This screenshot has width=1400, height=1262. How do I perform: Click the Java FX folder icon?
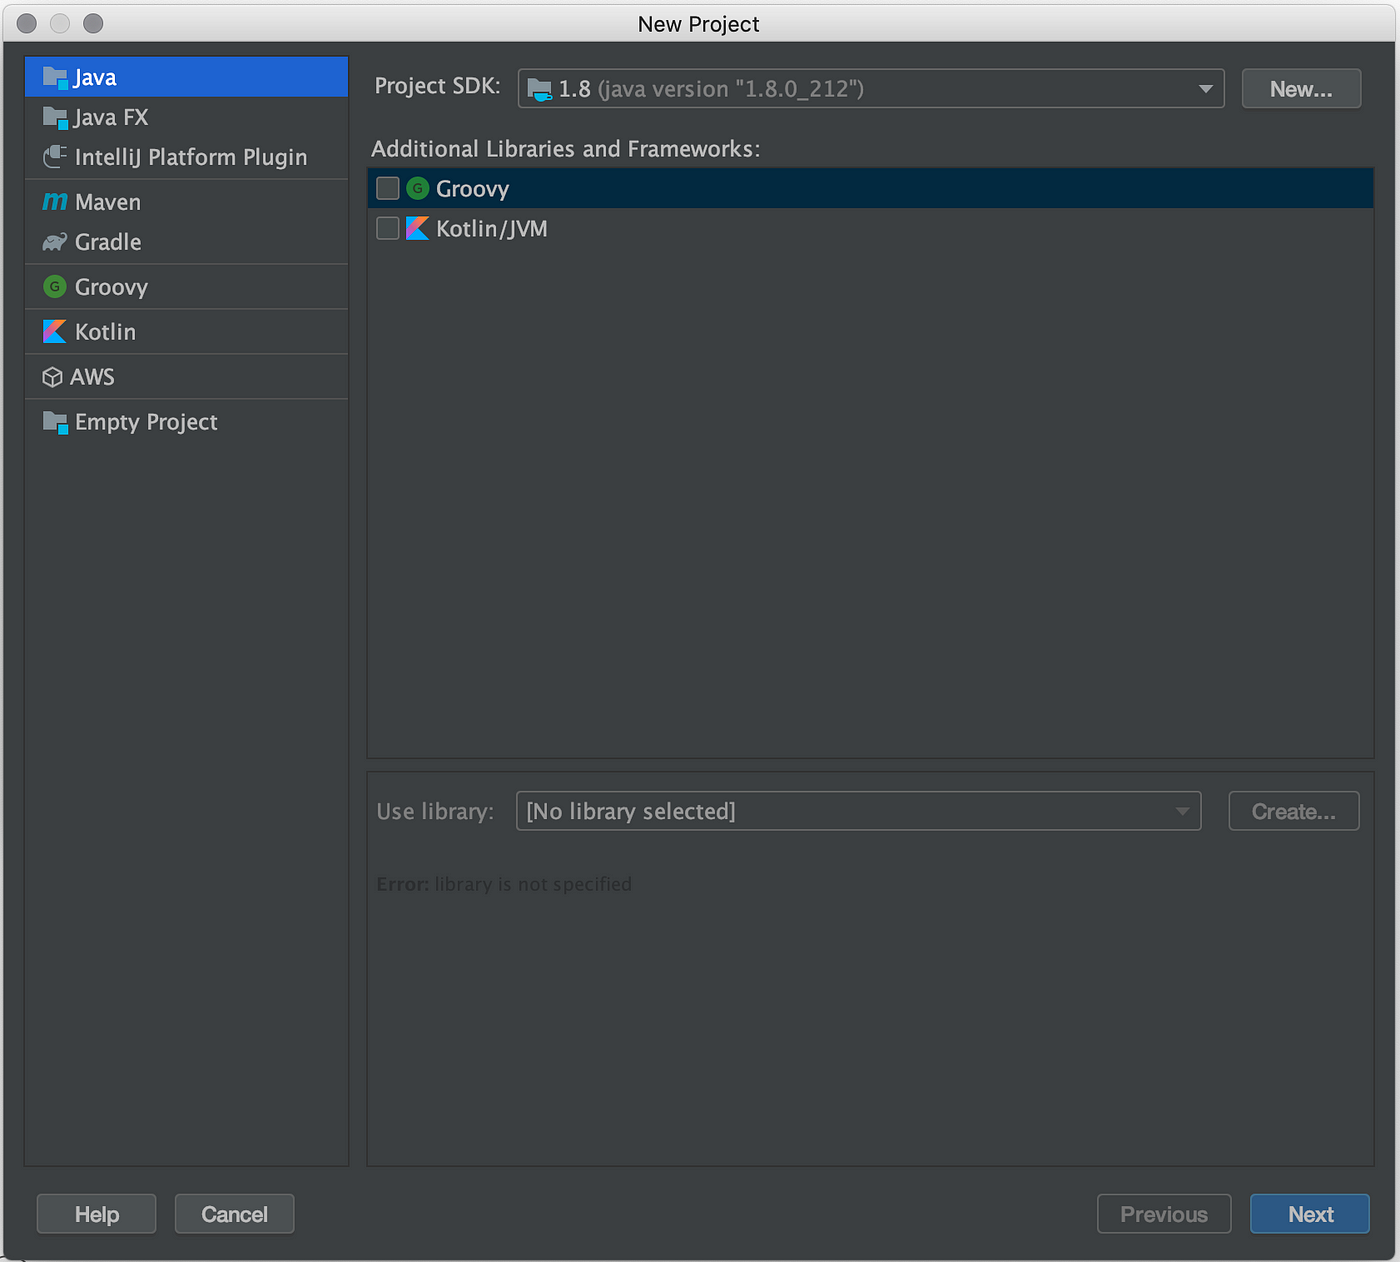point(55,117)
